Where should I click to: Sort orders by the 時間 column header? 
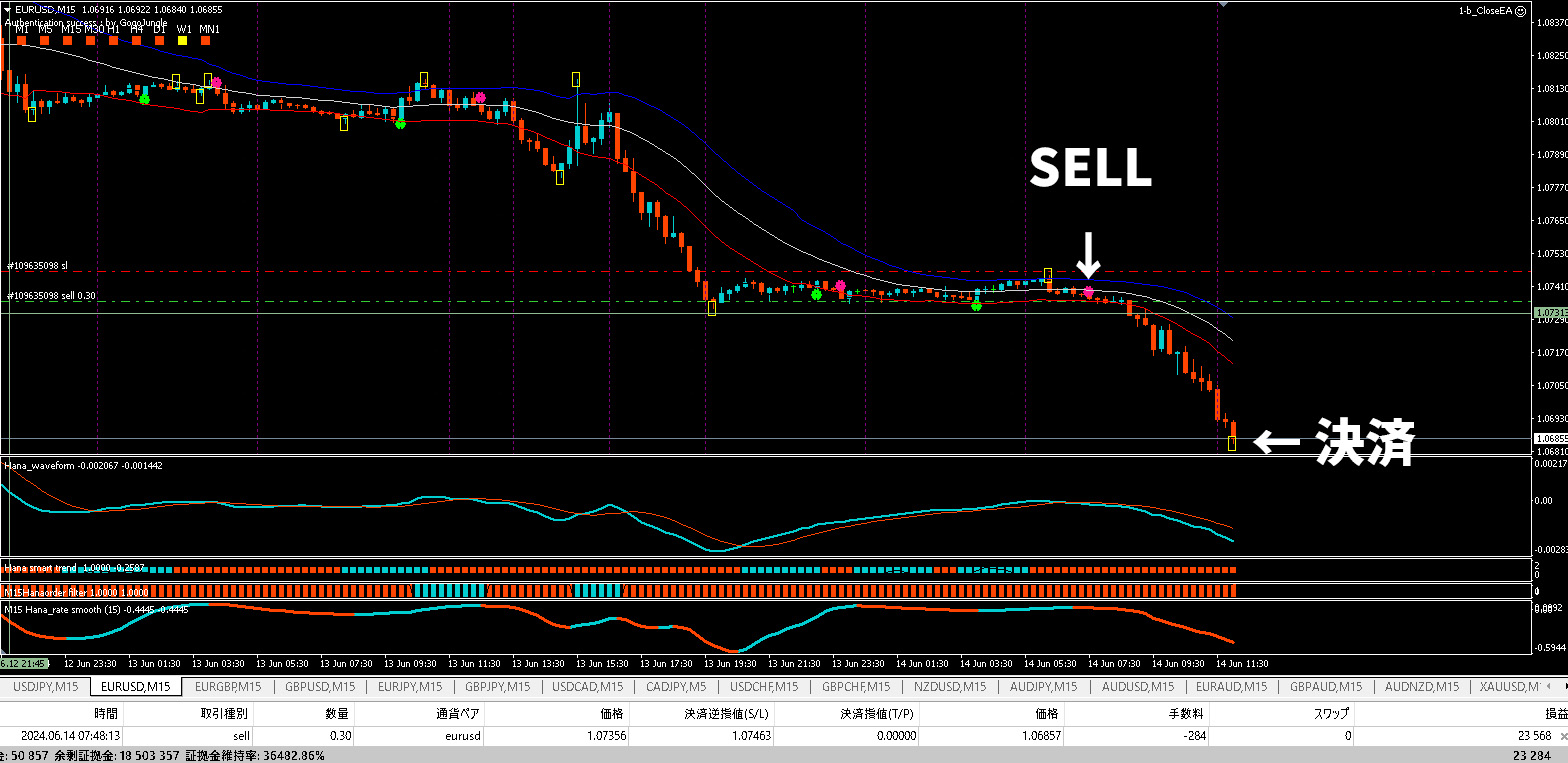(x=106, y=713)
